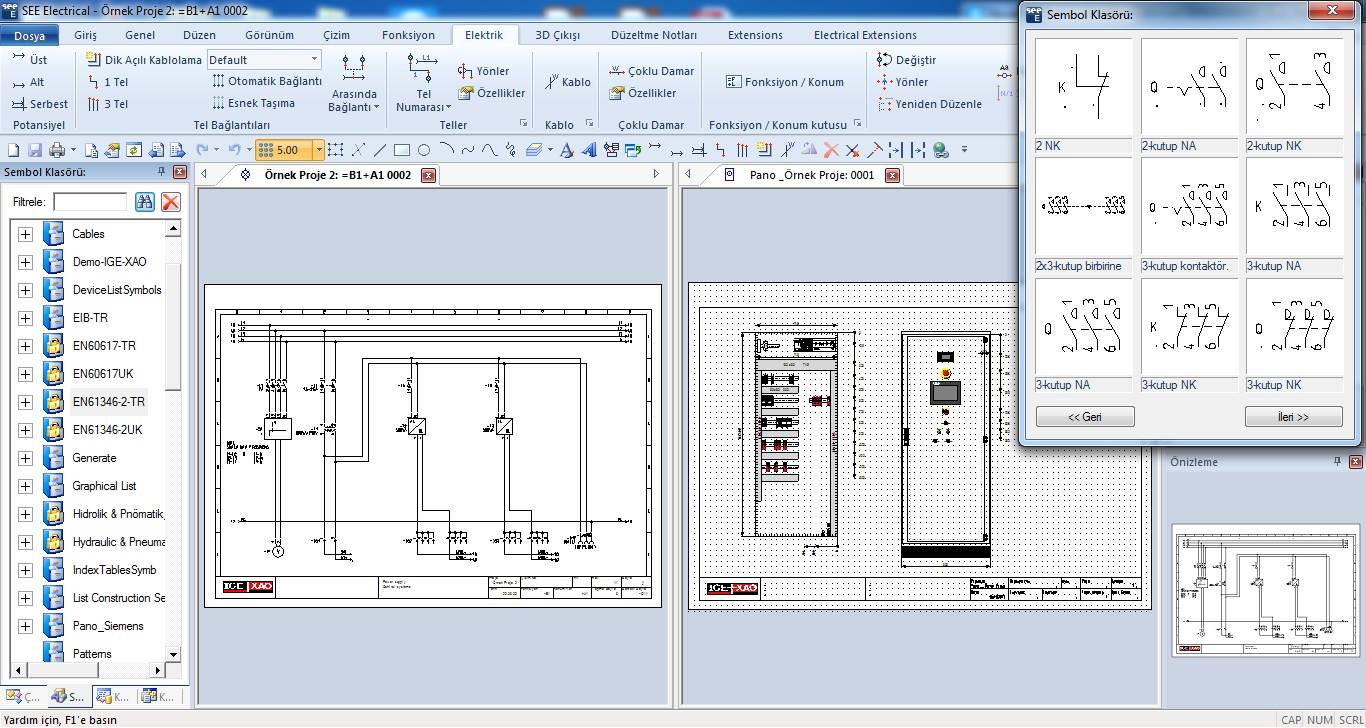Open Özellikler in the Teller group

tap(492, 93)
